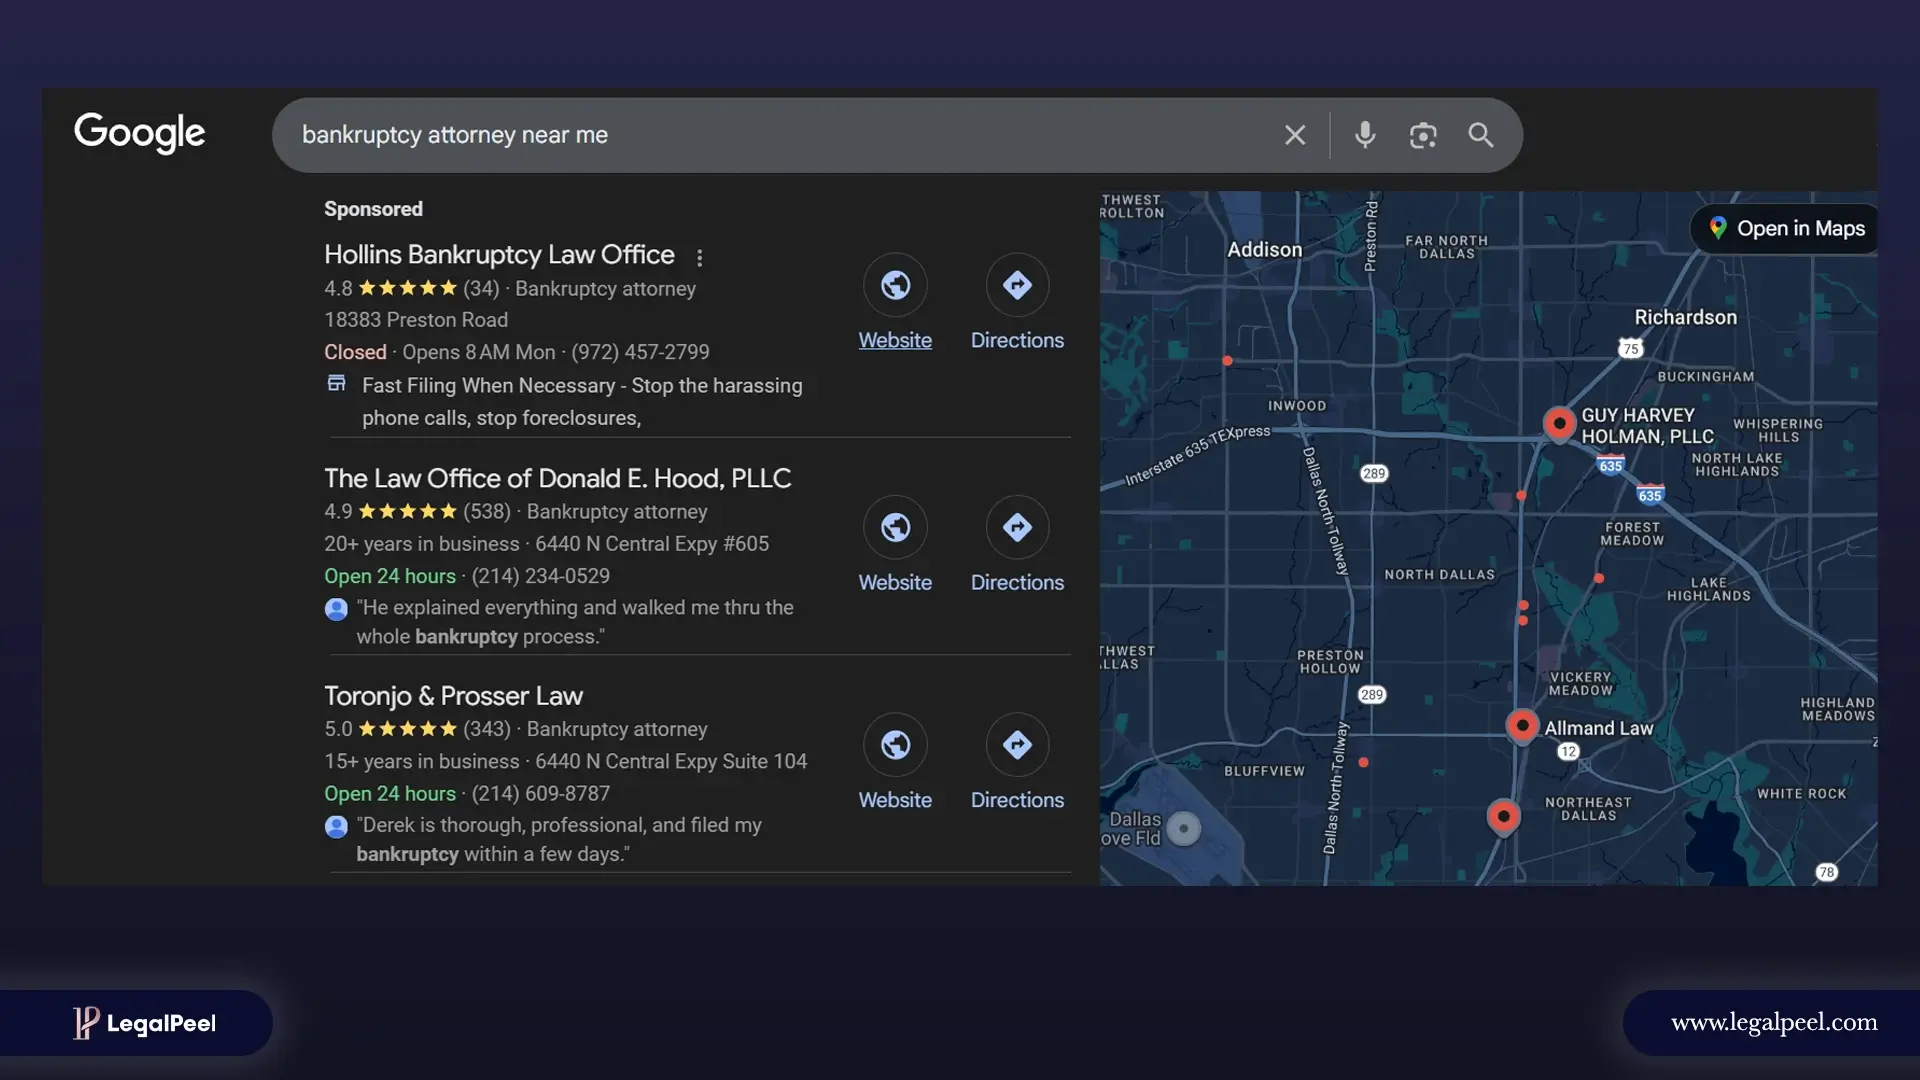
Task: Select Guy Harvey Holman PLLC map pin
Action: 1559,423
